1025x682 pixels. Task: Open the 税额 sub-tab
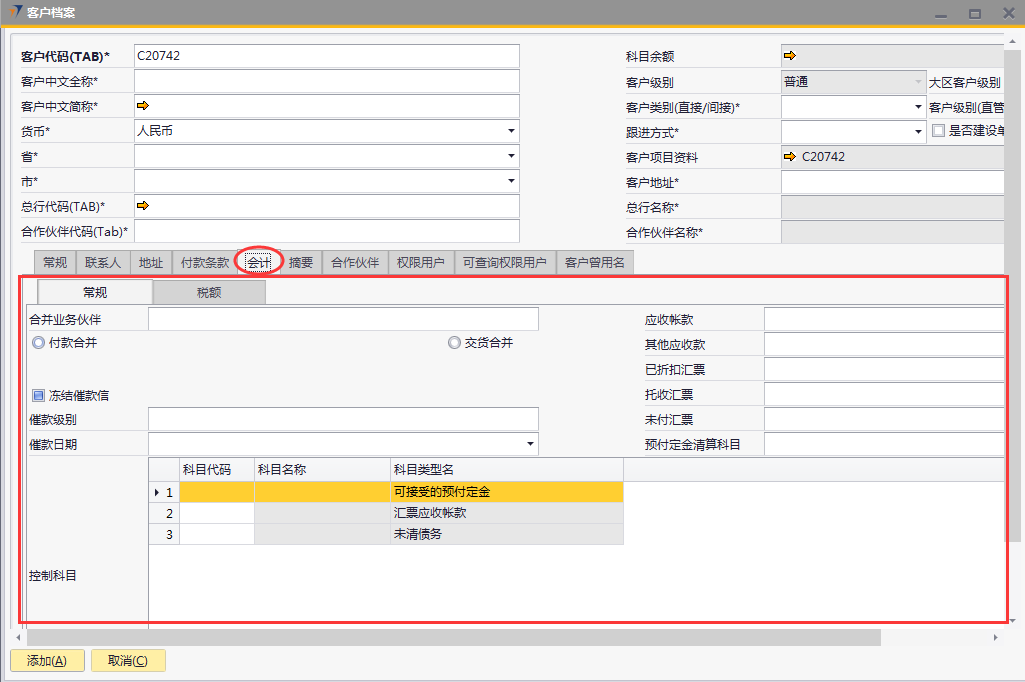coord(209,292)
